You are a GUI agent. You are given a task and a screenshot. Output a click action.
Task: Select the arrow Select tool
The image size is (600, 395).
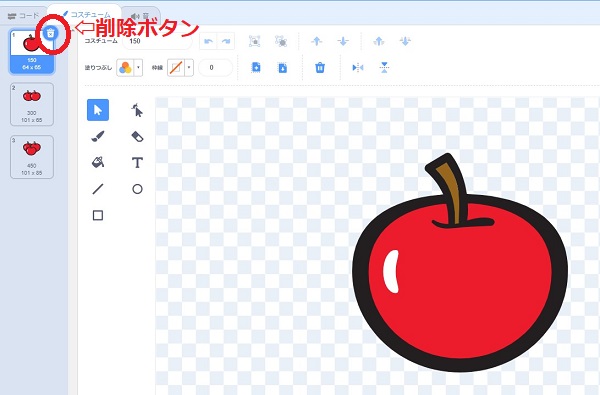click(x=98, y=110)
